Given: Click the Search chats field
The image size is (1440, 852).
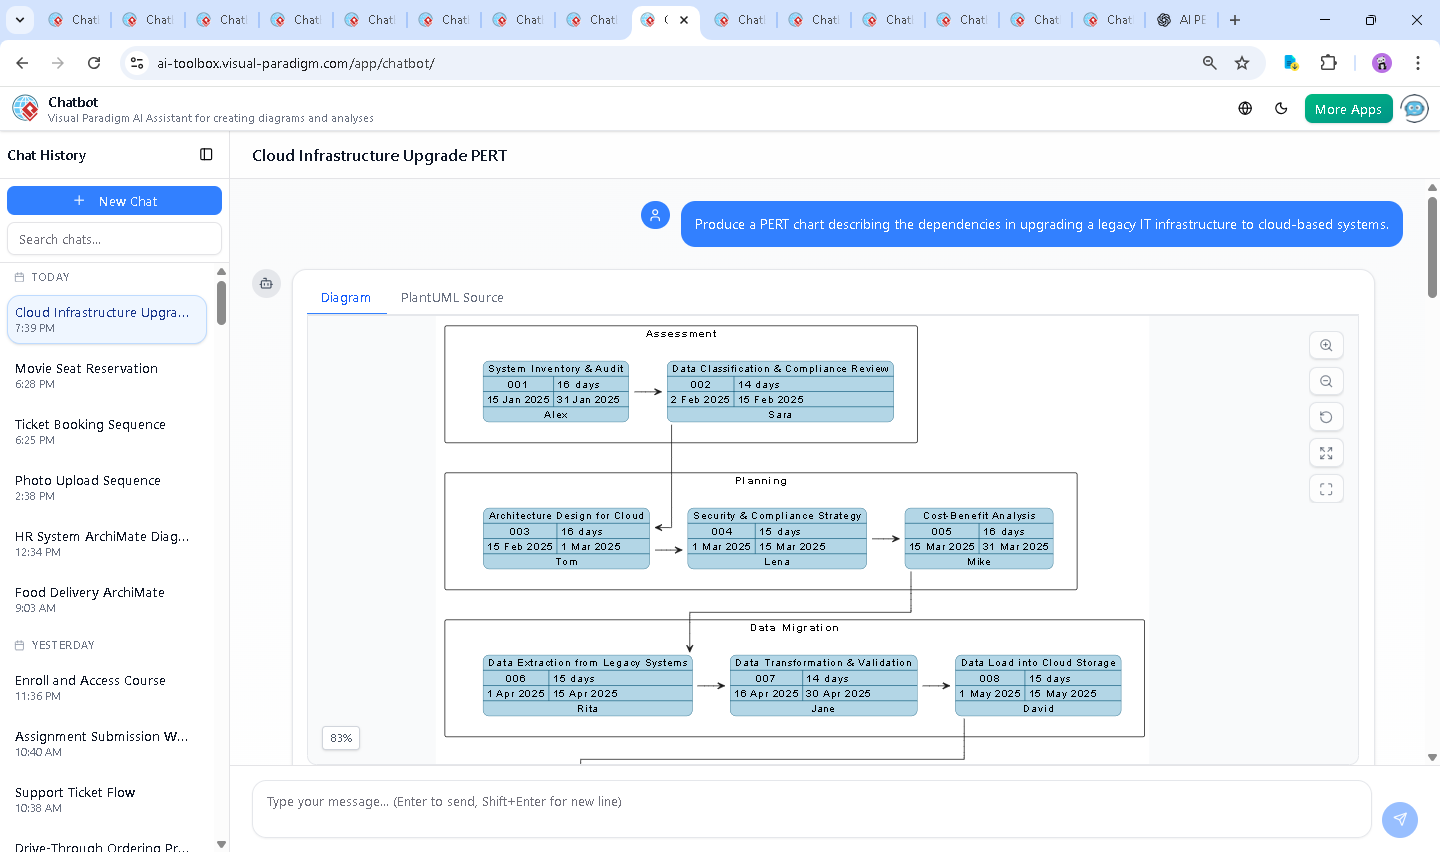Looking at the screenshot, I should [x=114, y=239].
